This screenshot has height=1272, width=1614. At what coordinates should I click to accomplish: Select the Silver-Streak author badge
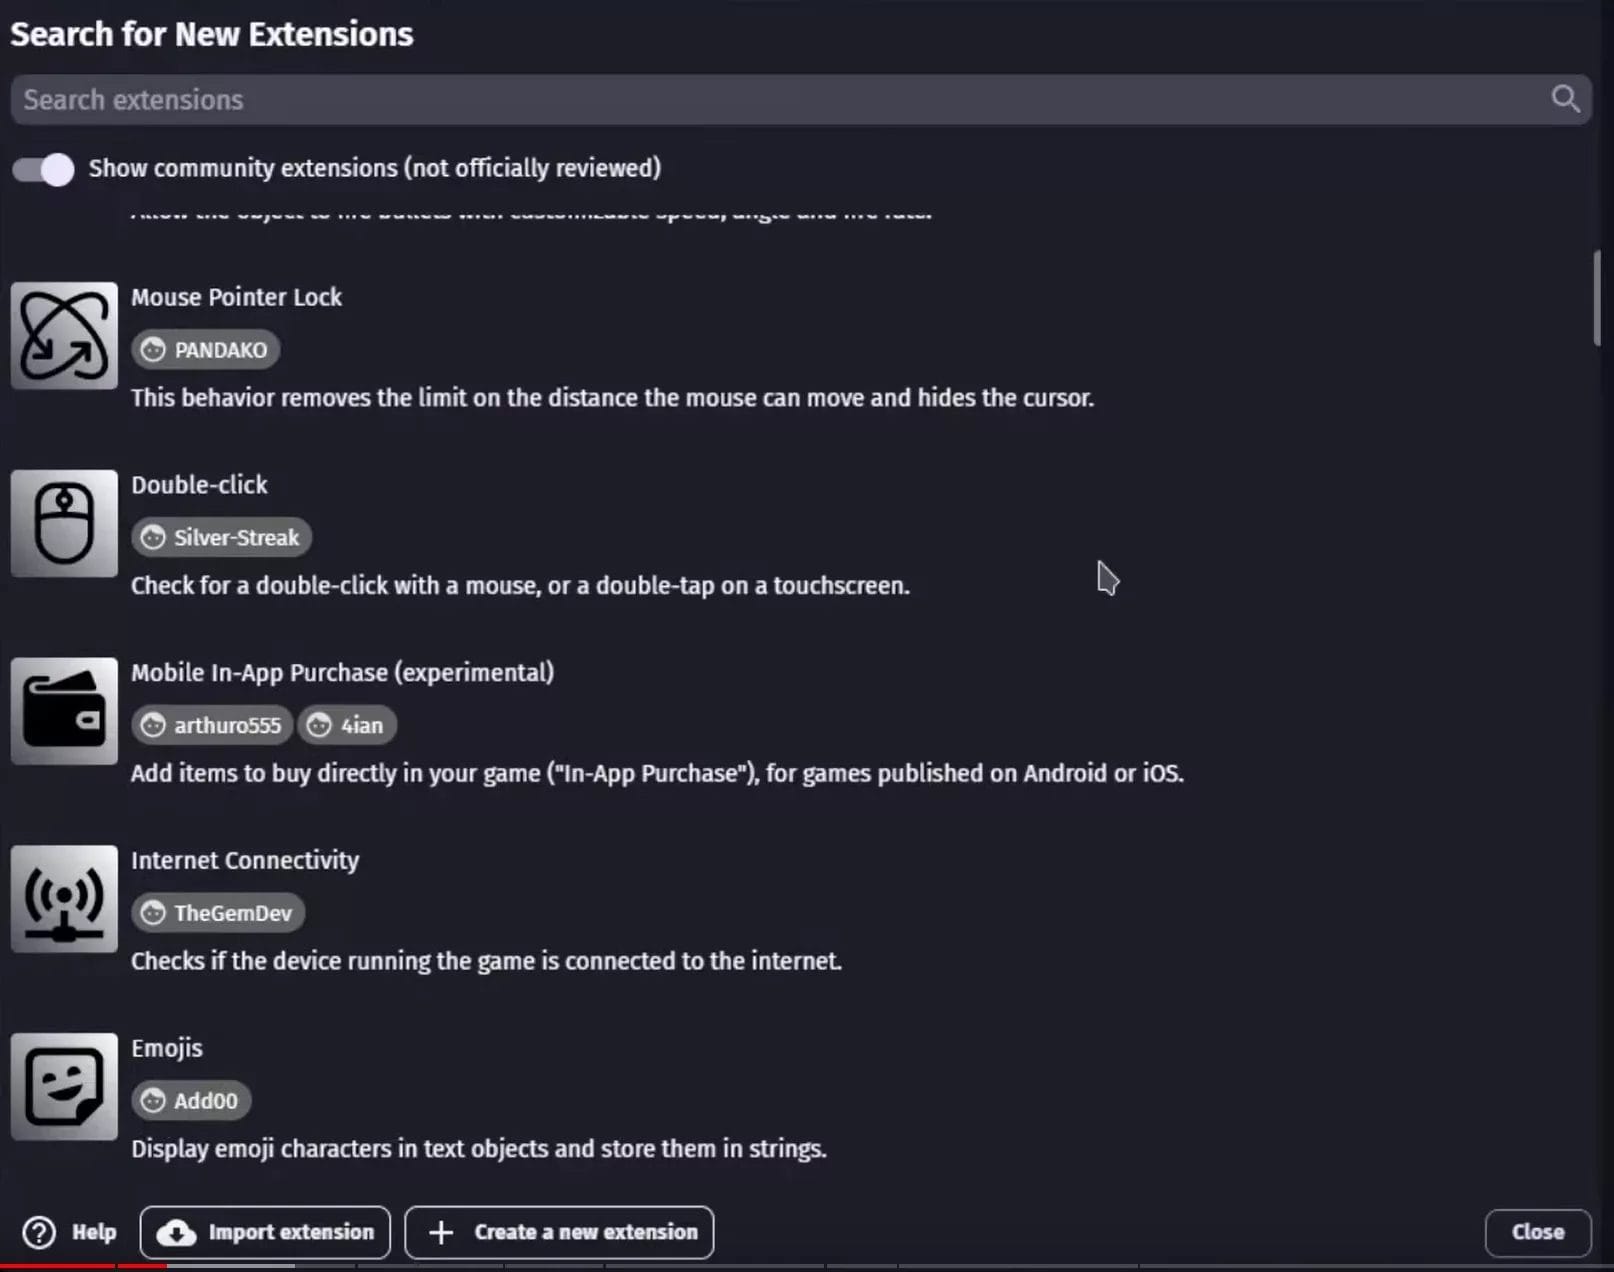(x=221, y=537)
